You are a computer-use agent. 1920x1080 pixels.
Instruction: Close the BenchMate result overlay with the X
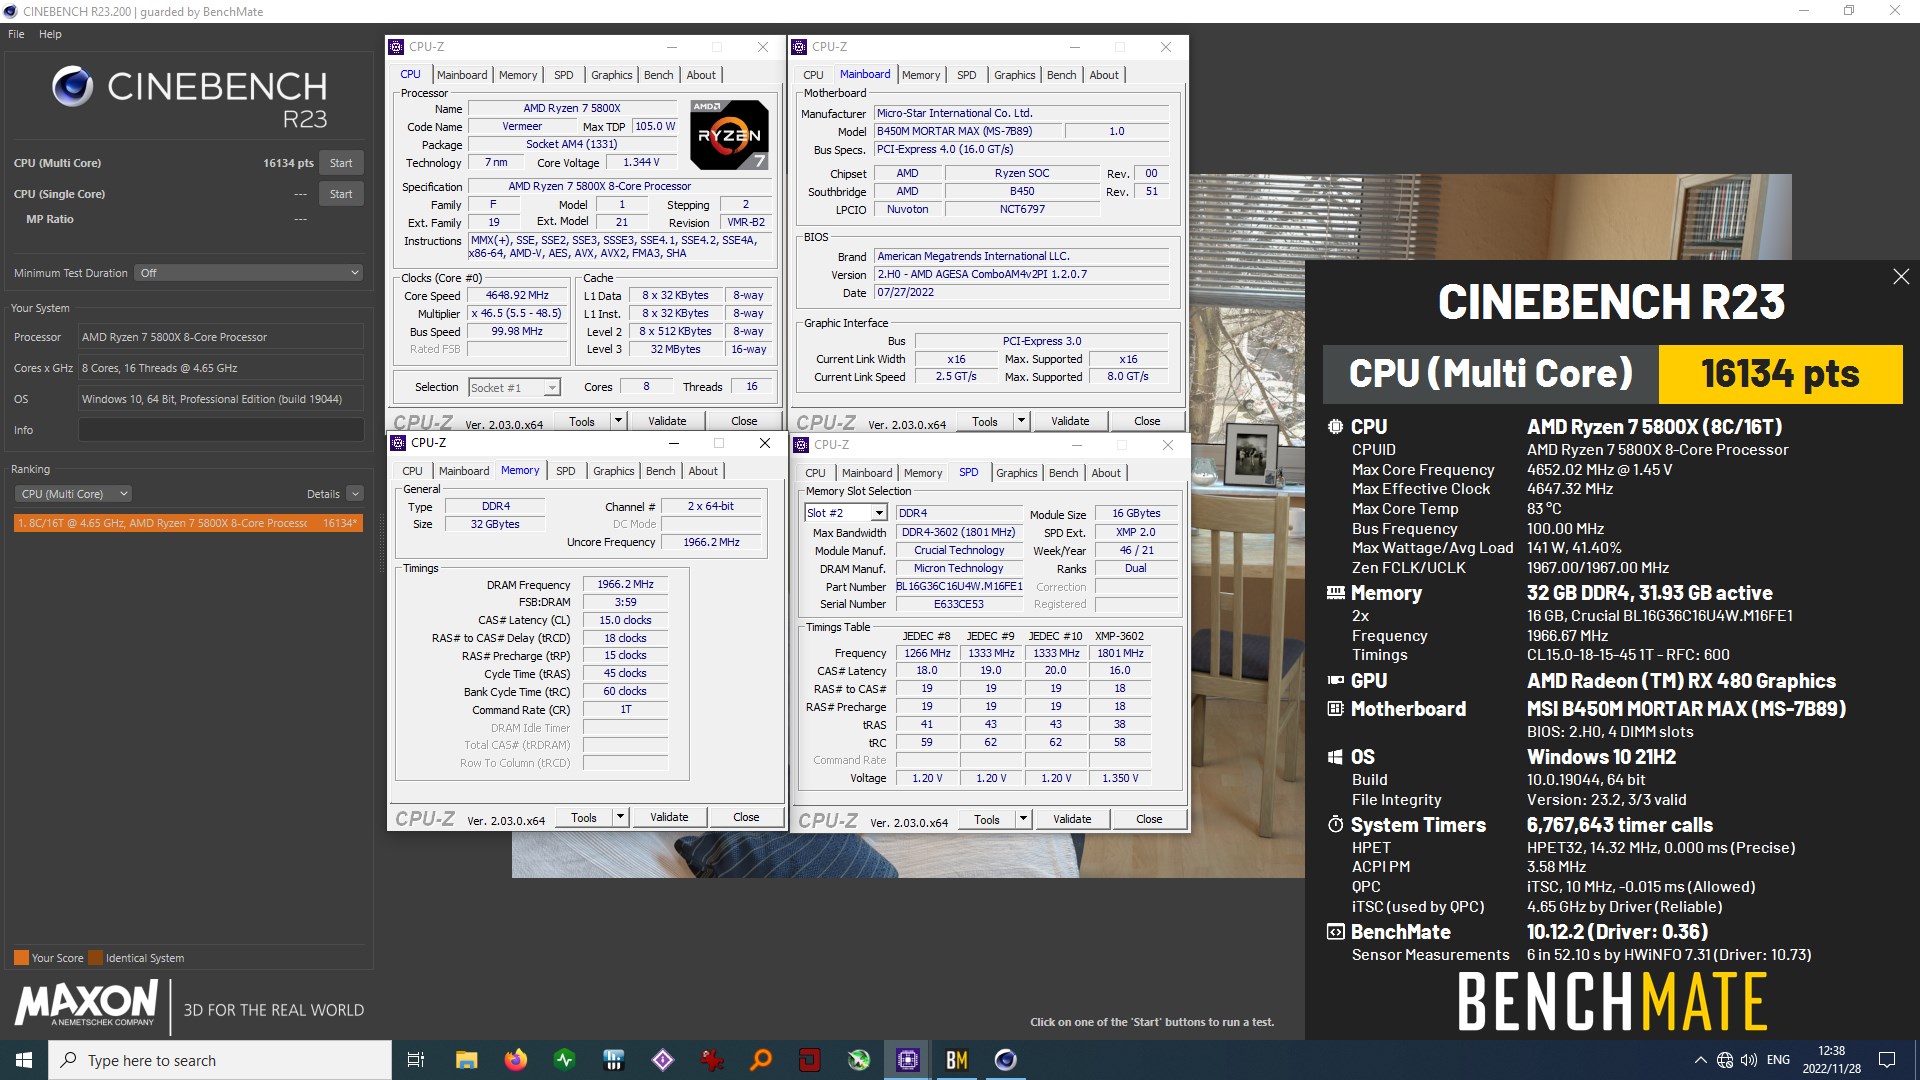(1901, 277)
